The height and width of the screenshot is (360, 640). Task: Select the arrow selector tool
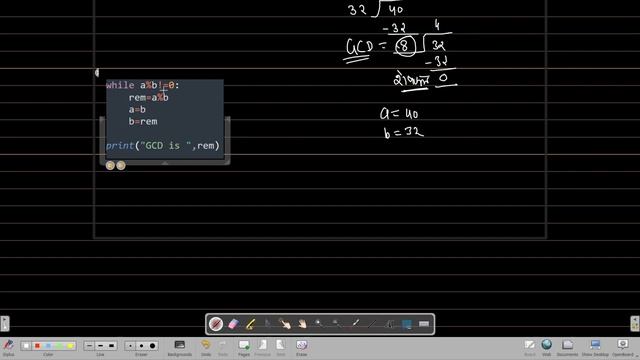coord(267,324)
